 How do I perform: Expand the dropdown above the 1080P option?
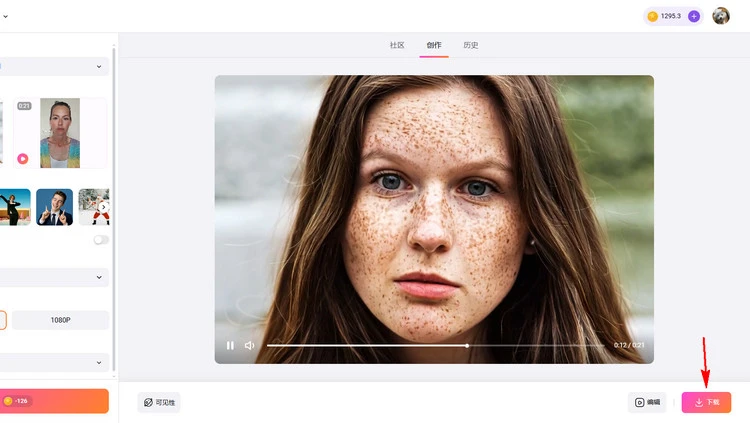click(x=54, y=277)
